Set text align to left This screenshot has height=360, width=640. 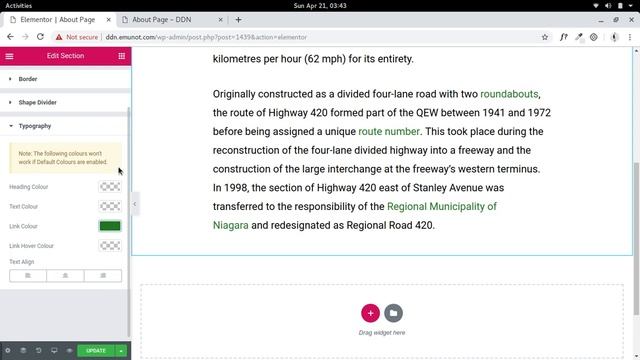pos(28,276)
